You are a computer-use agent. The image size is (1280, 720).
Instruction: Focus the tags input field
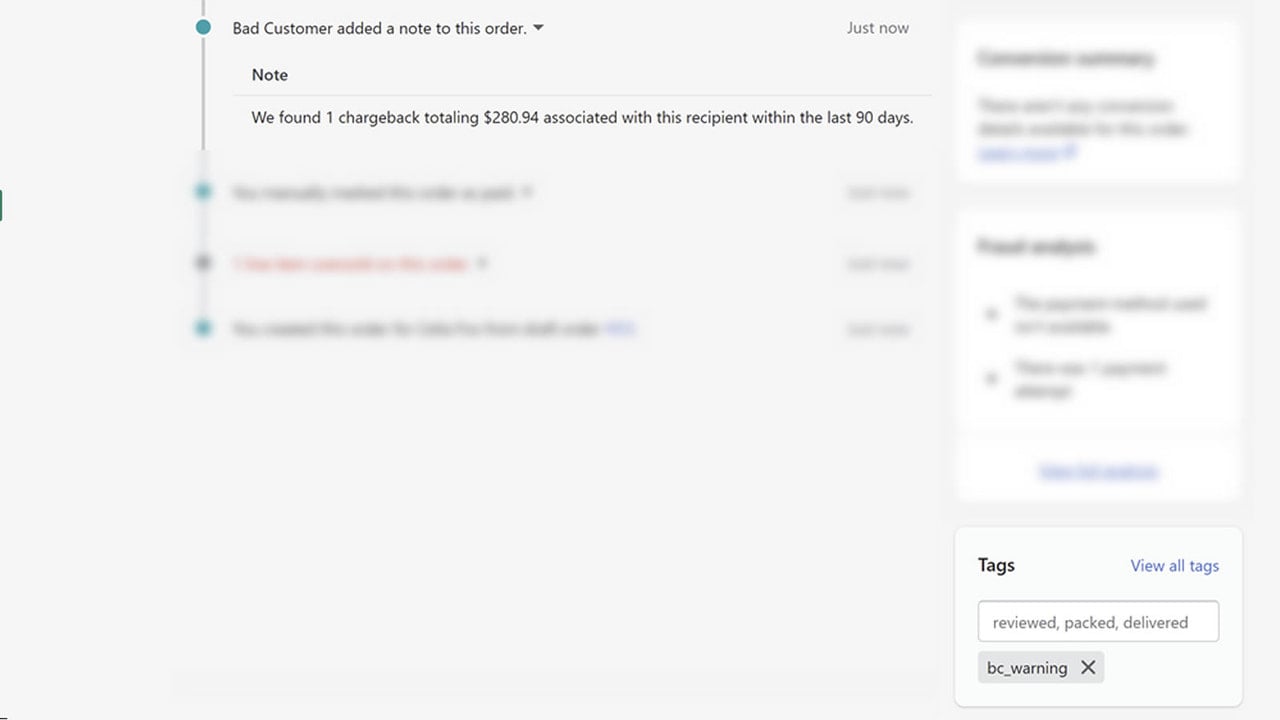click(x=1098, y=621)
